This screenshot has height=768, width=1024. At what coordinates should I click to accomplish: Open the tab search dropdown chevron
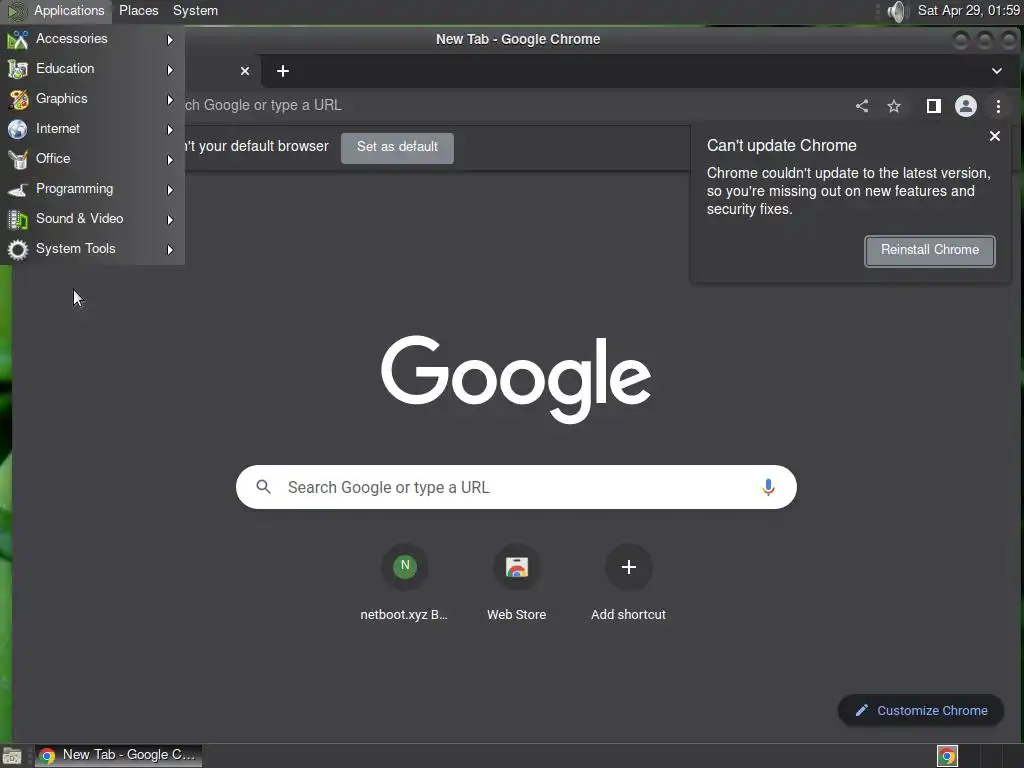coord(997,71)
